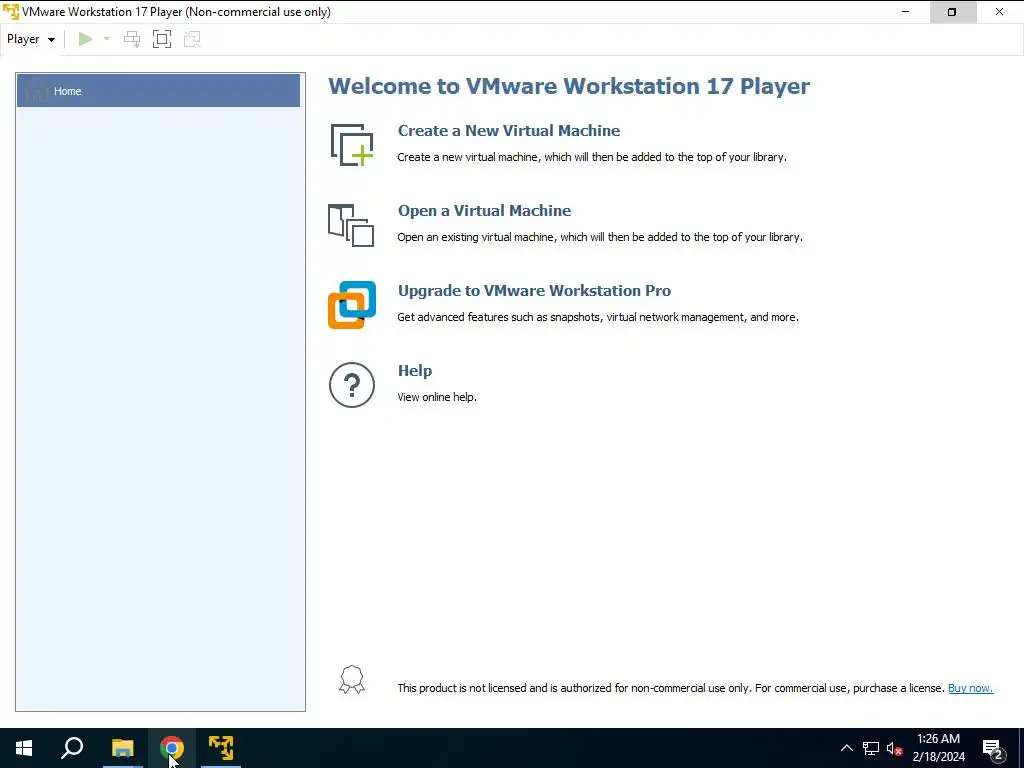Show hidden tray icons chevron
1024x768 pixels.
pos(846,748)
